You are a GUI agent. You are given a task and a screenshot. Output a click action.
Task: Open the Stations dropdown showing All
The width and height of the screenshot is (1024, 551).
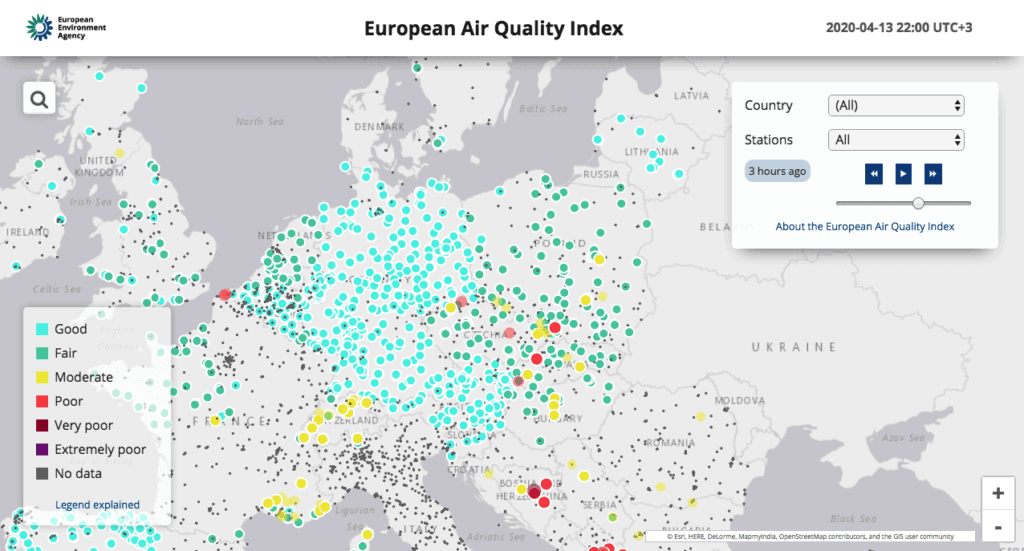896,140
